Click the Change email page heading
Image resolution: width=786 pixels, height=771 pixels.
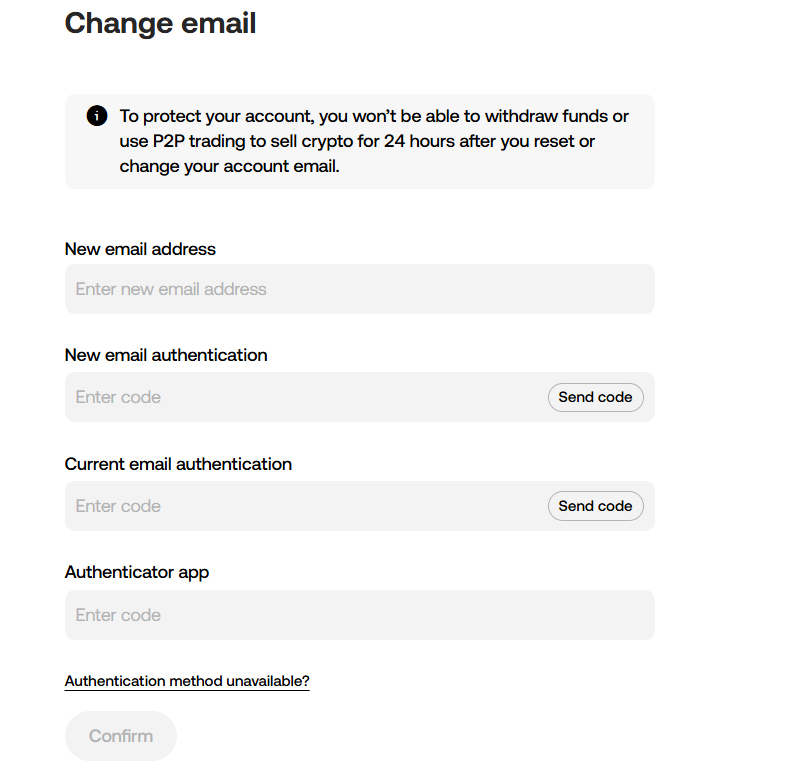tap(160, 24)
